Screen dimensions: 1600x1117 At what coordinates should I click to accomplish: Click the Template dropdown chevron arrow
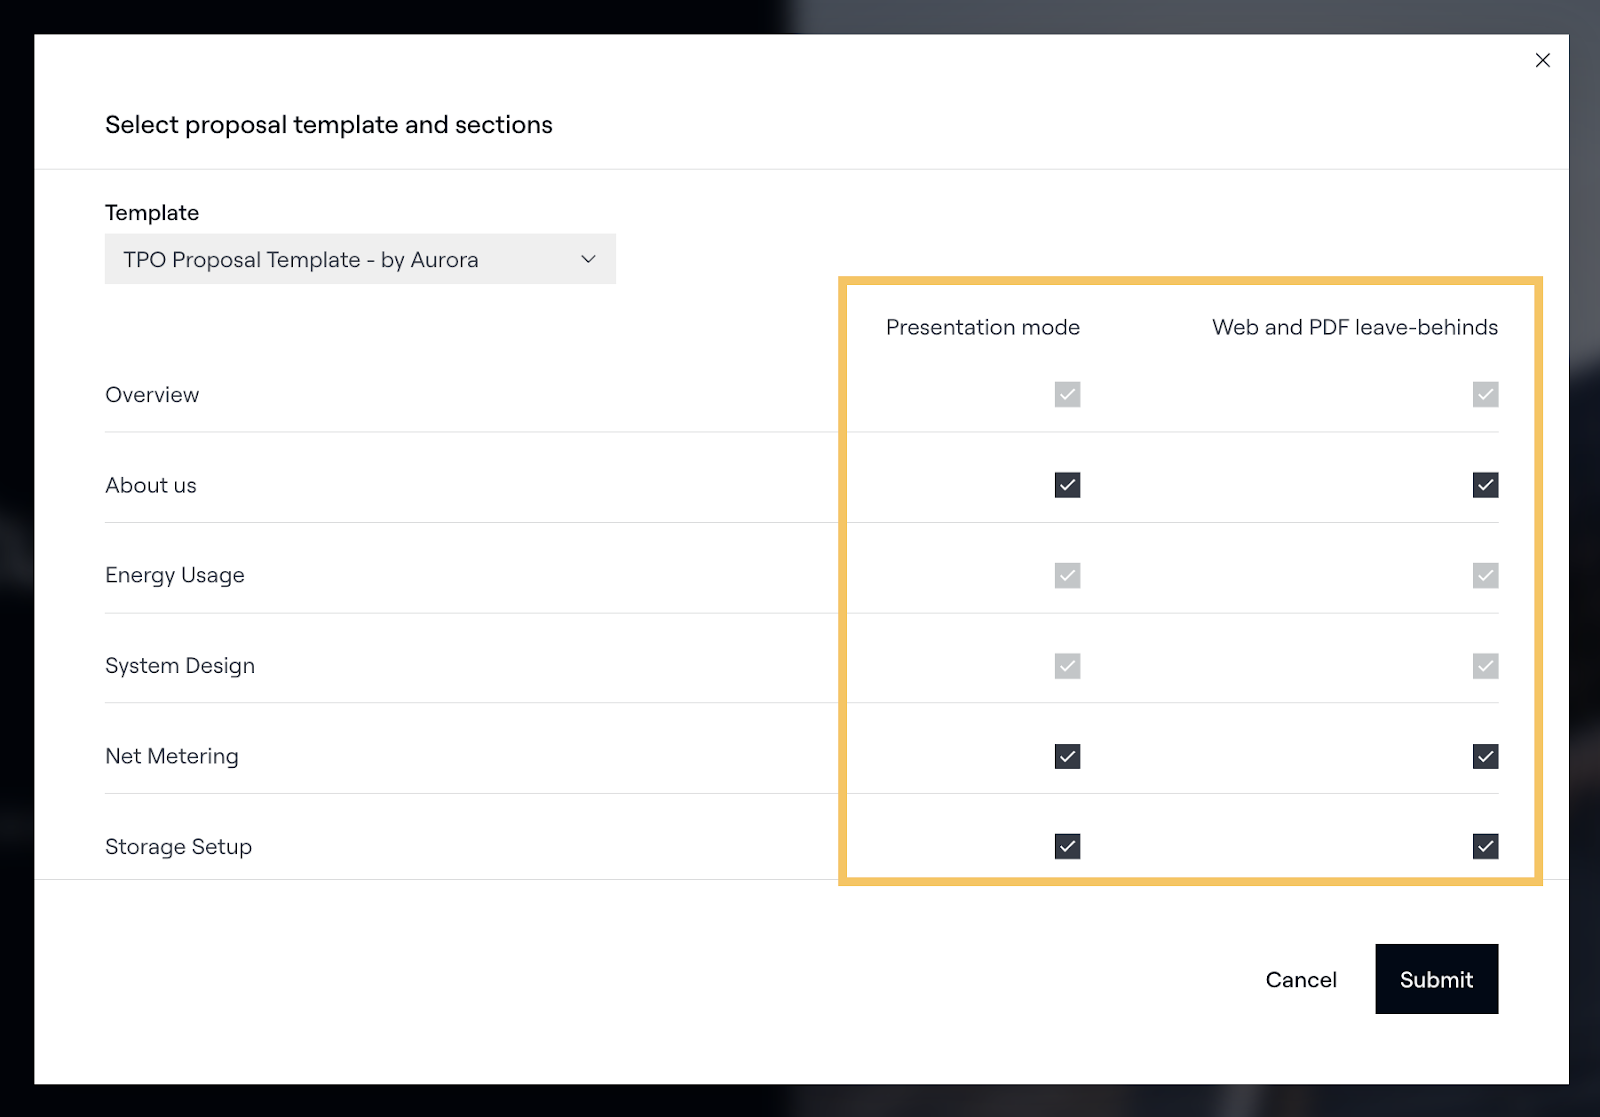(x=588, y=259)
